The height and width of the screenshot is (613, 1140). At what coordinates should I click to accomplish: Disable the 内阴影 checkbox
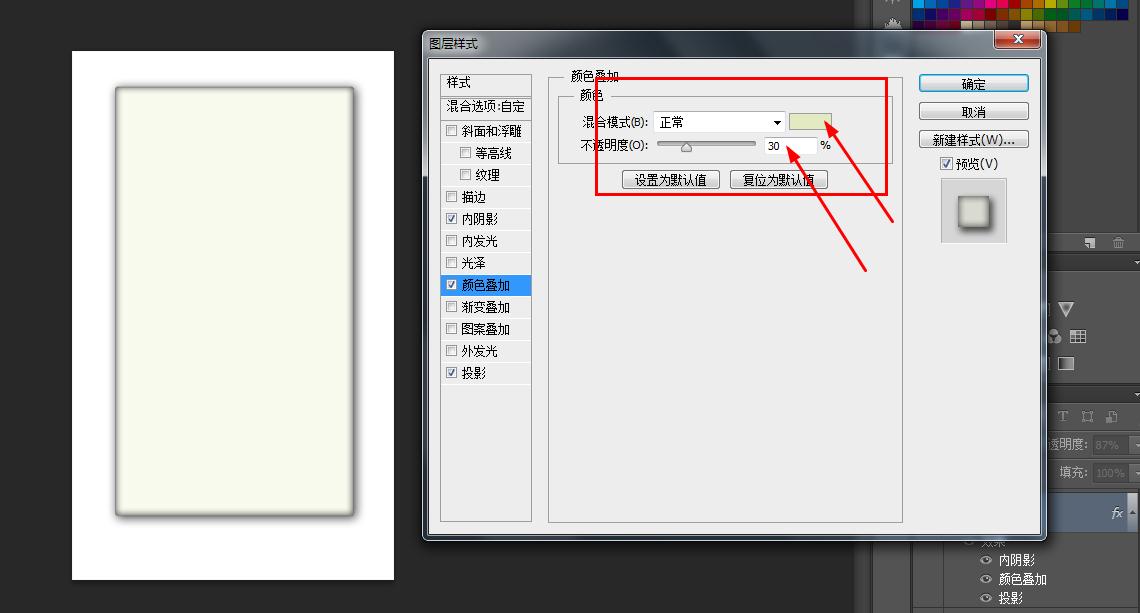(x=452, y=218)
